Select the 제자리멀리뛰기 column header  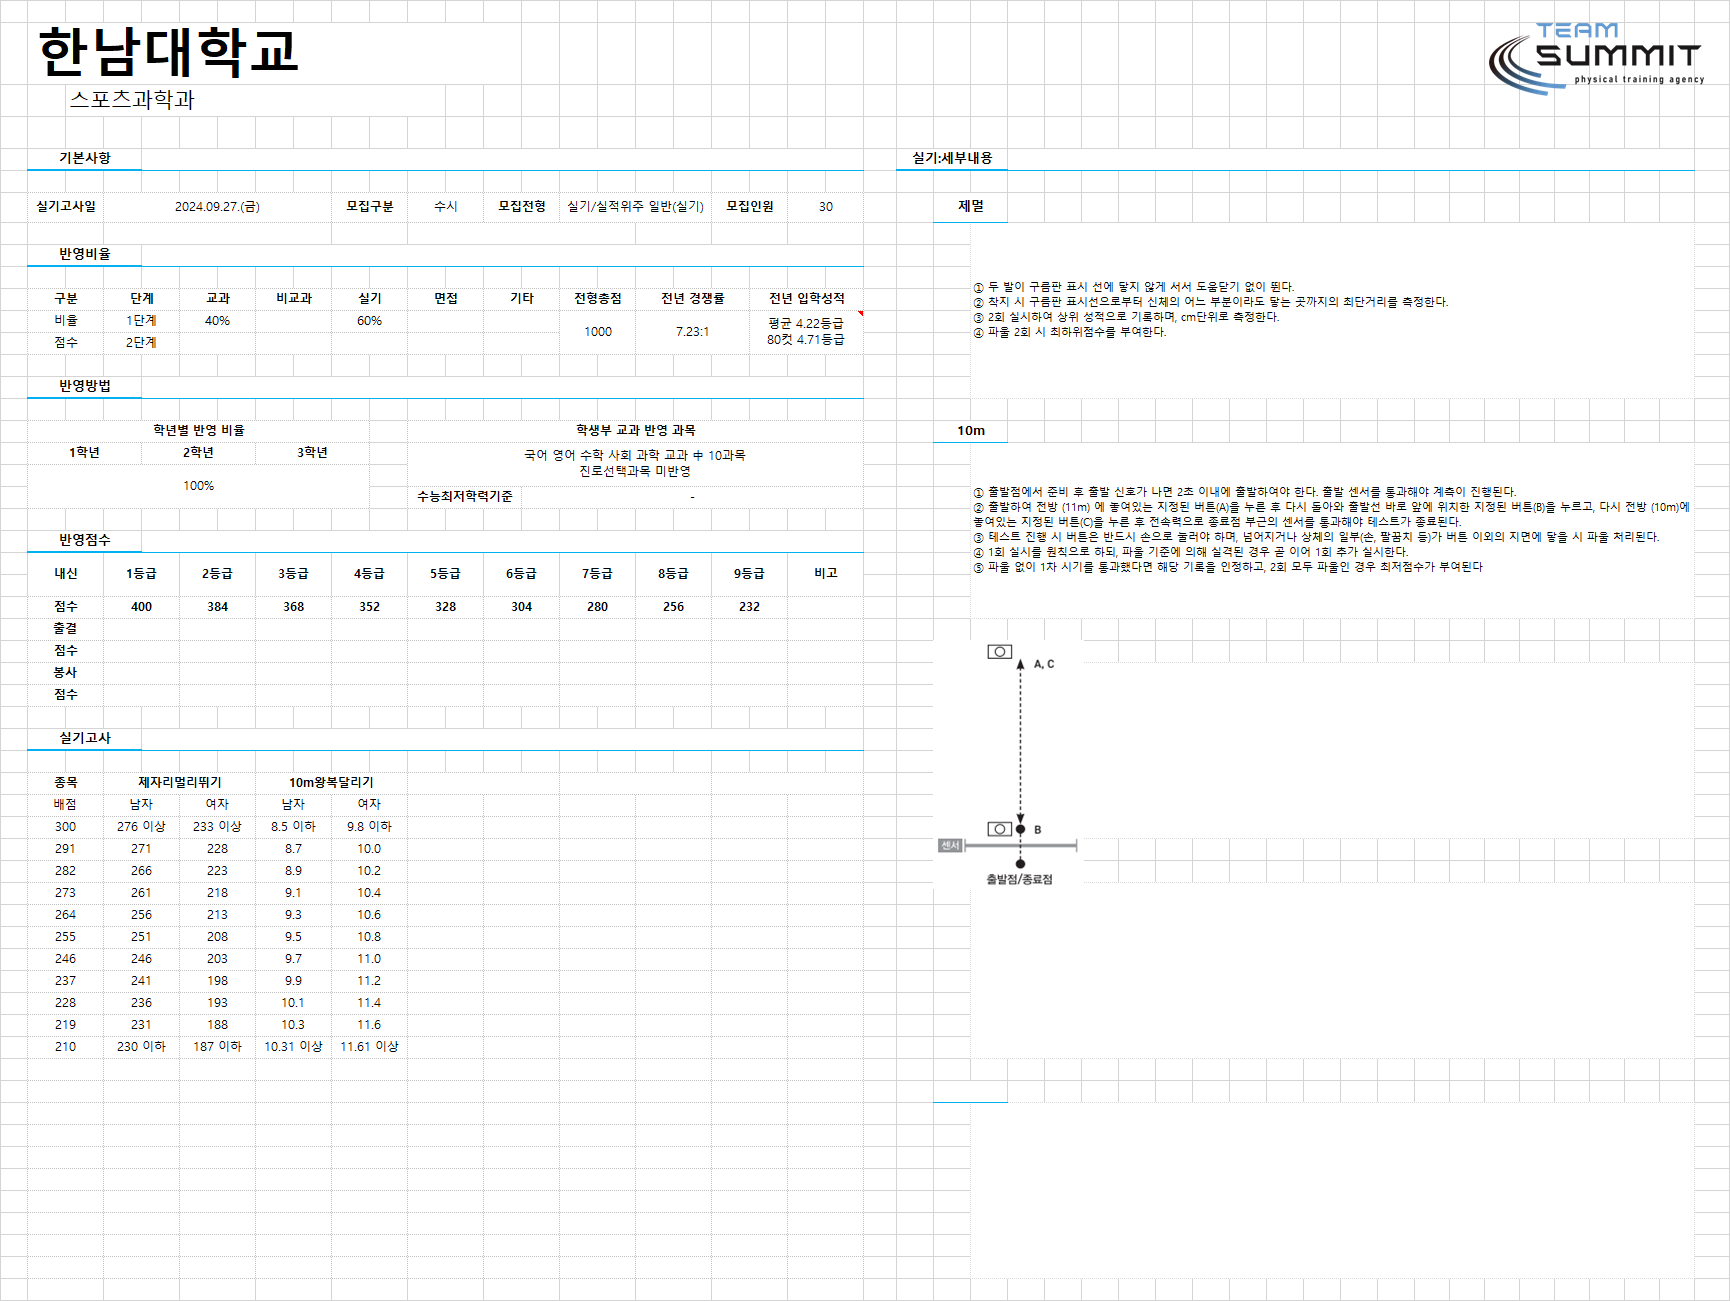point(180,783)
